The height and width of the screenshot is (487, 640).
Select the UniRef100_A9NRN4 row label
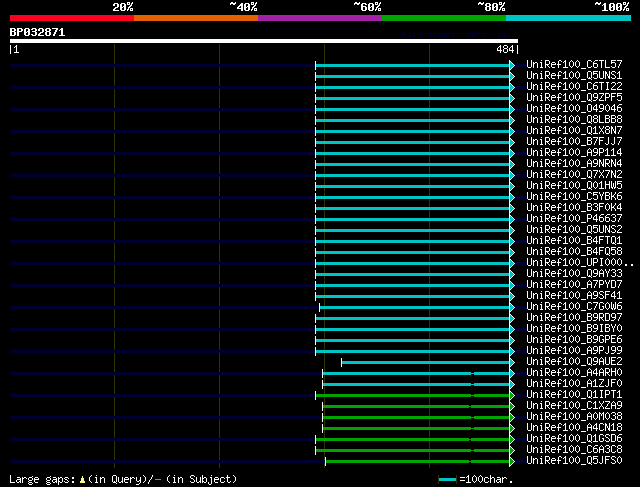574,164
